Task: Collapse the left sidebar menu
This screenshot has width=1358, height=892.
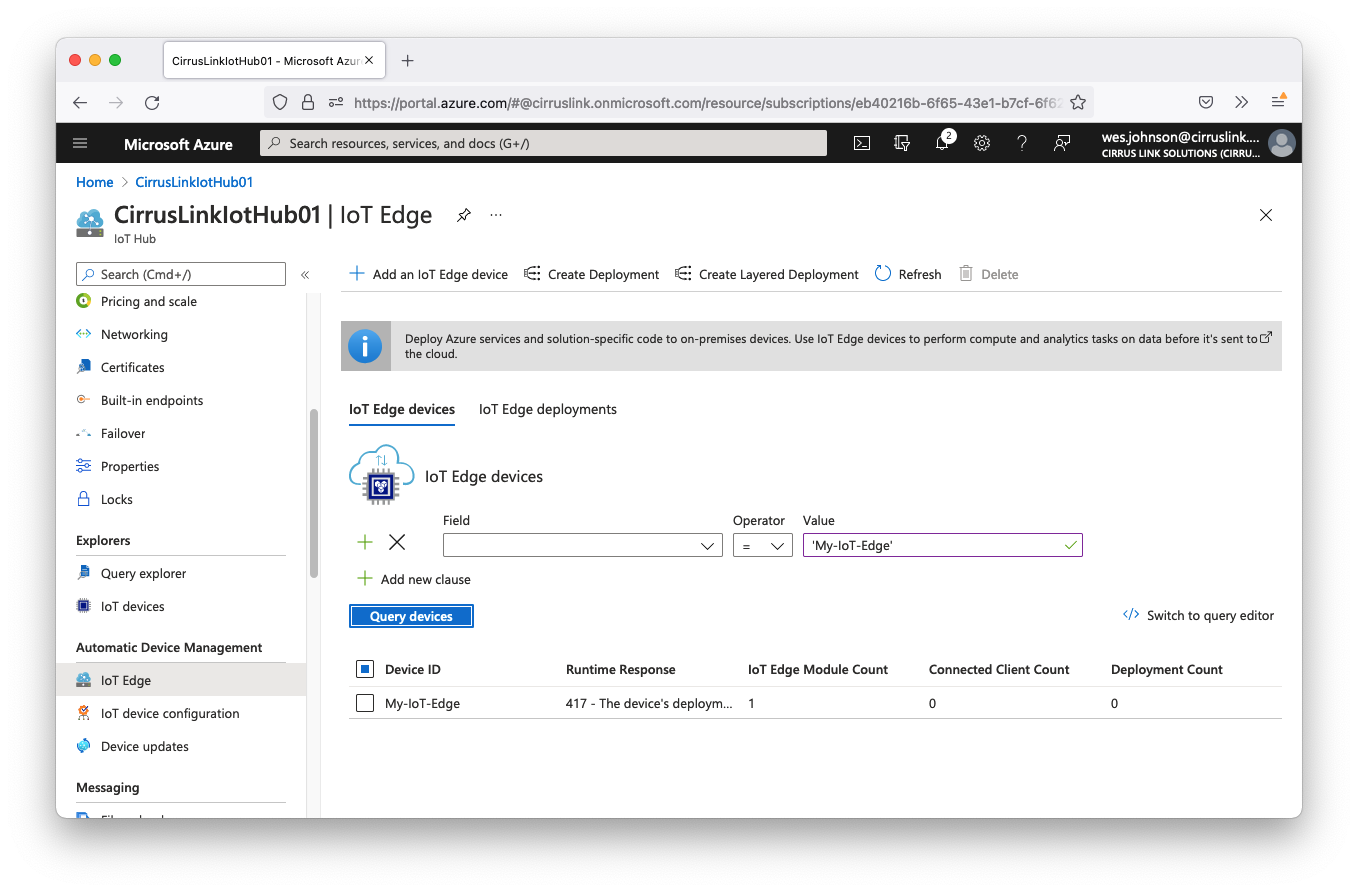Action: tap(305, 274)
